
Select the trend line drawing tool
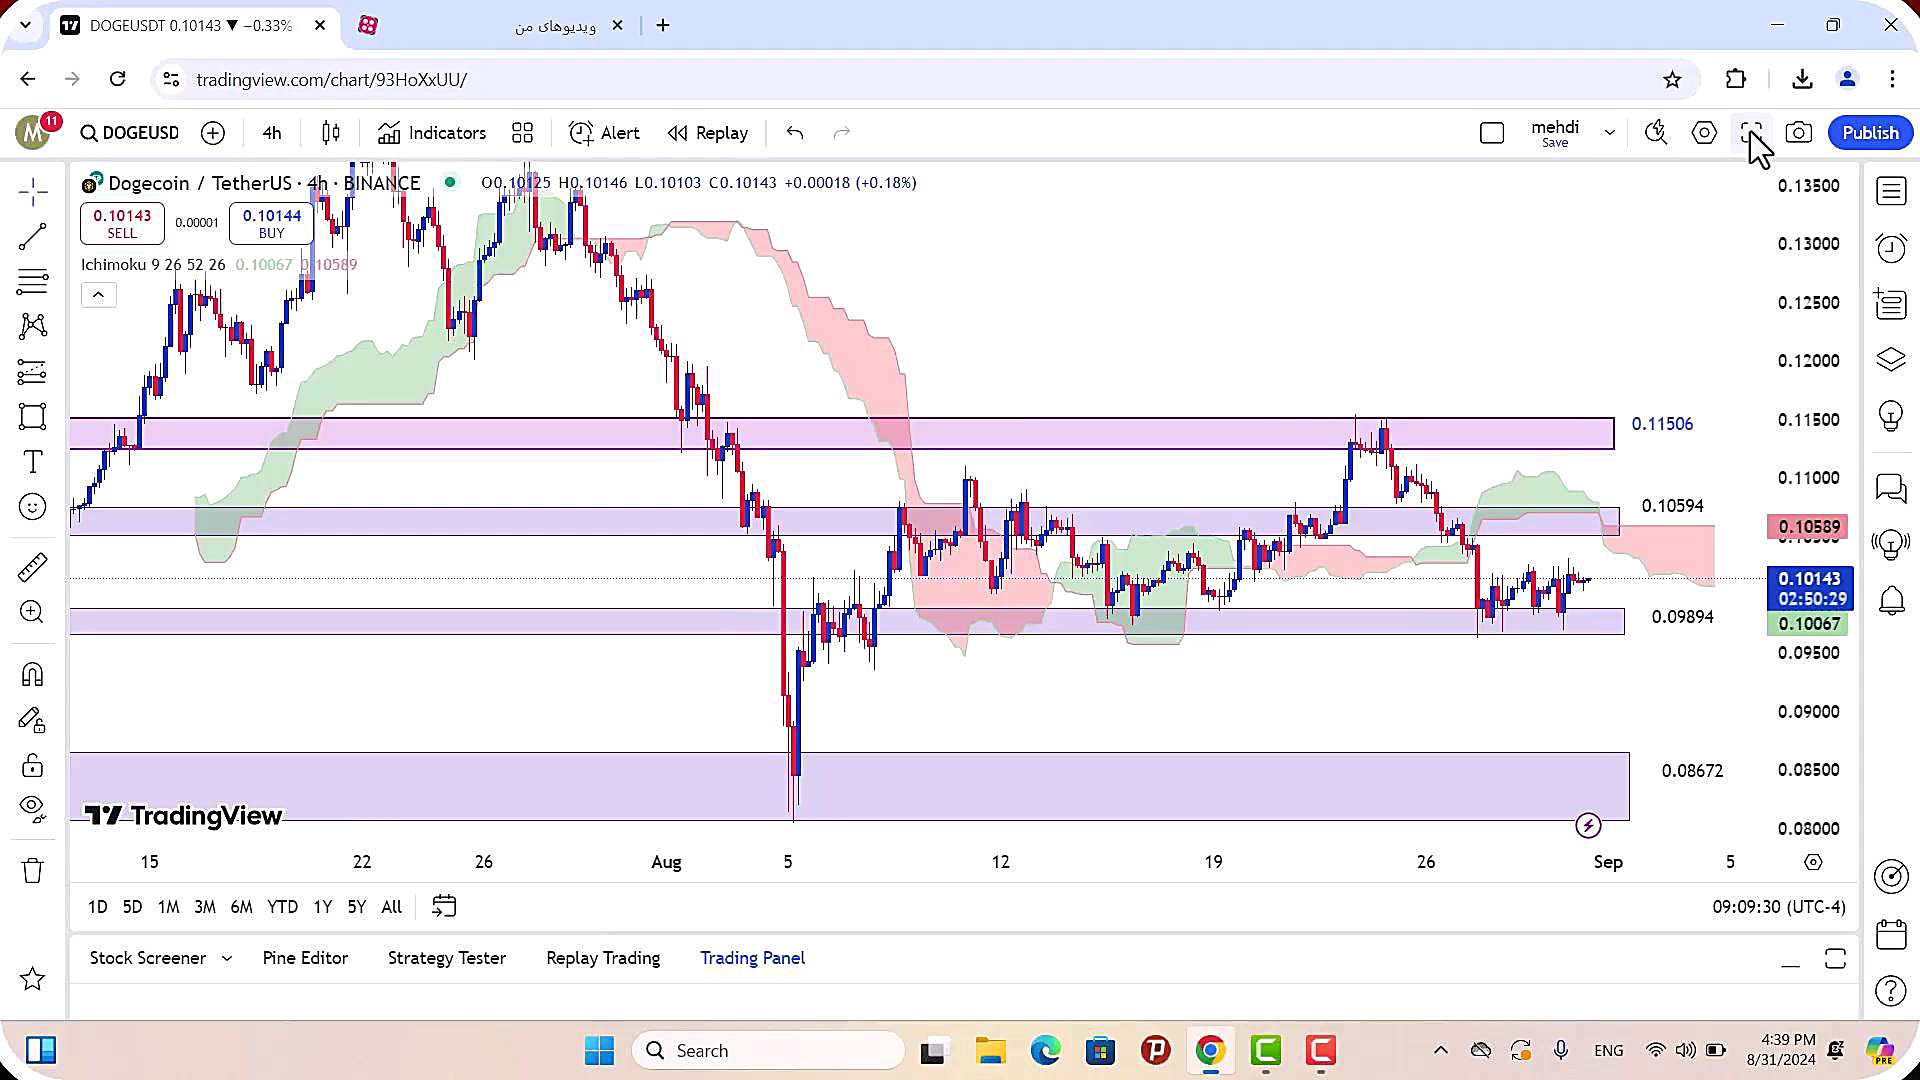pyautogui.click(x=32, y=236)
